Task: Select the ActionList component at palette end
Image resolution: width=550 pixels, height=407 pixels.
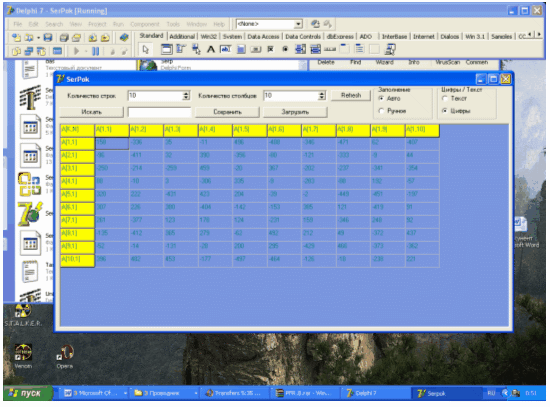Action: coord(390,49)
